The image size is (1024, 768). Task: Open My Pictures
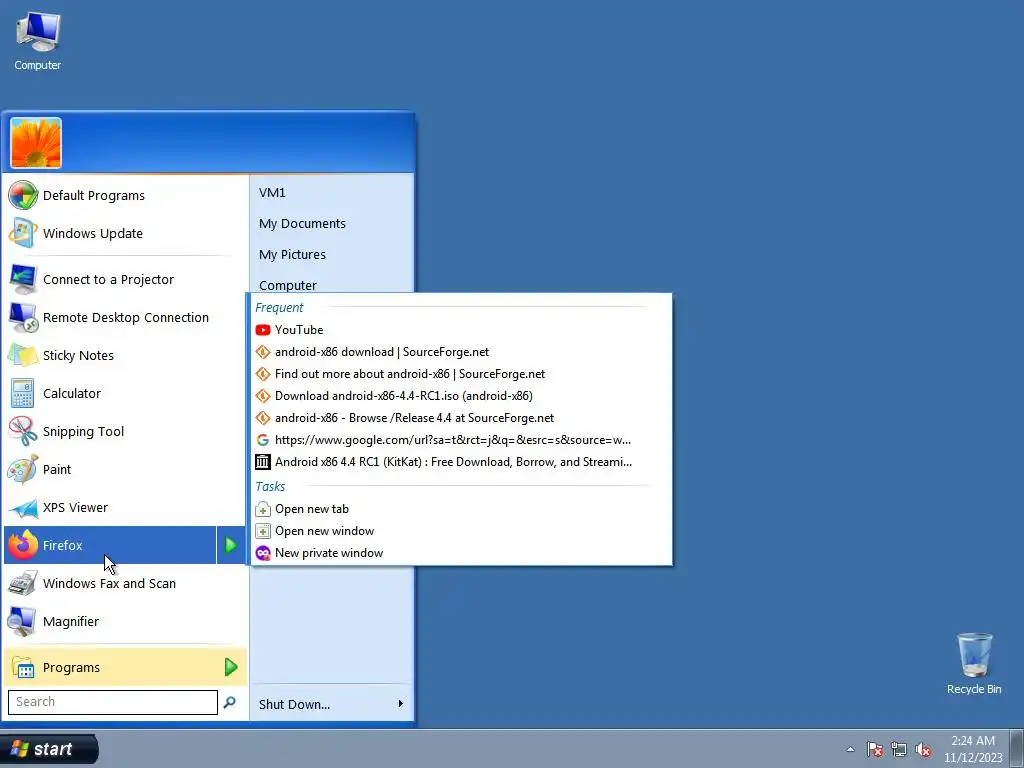332,255
